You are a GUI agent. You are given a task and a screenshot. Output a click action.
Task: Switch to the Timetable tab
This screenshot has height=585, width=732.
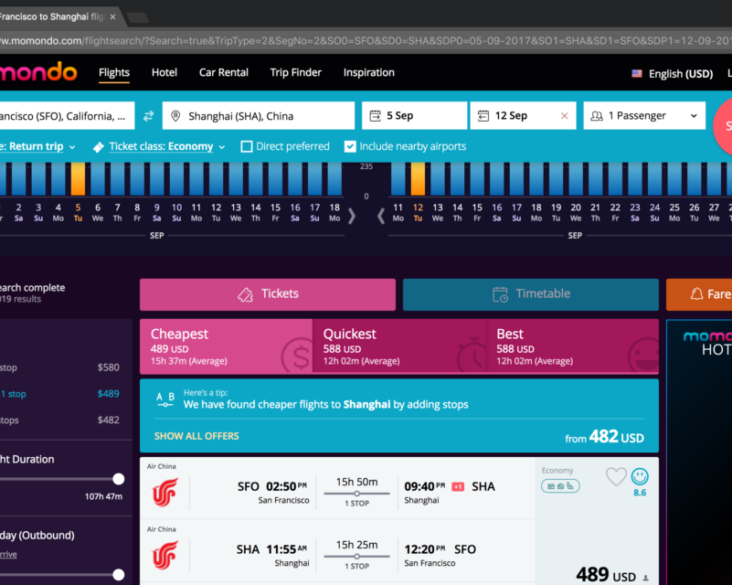point(531,294)
